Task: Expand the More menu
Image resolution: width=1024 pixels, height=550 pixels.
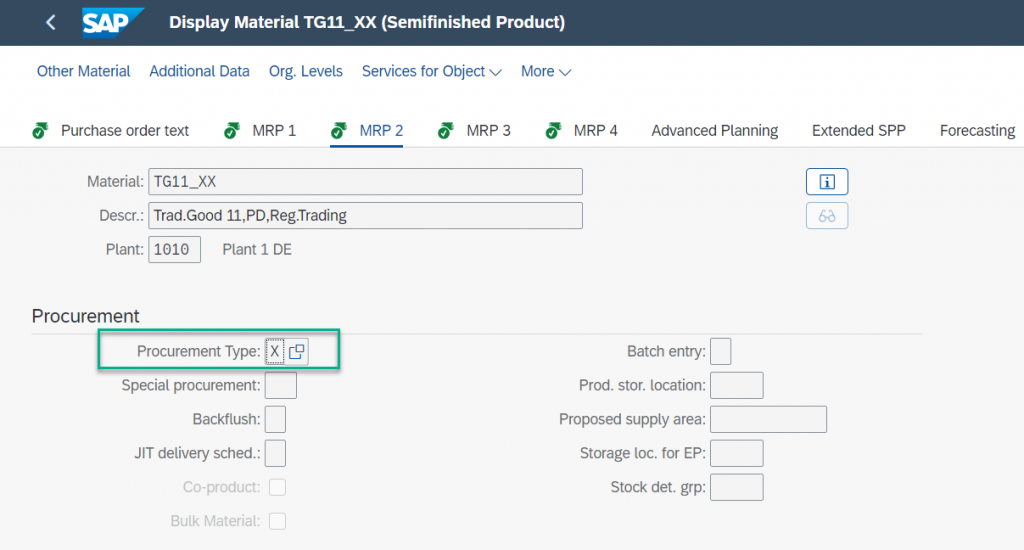Action: click(x=546, y=71)
